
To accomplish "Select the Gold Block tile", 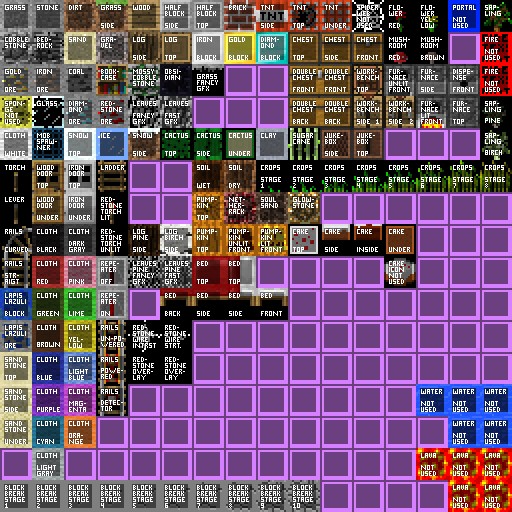I will pos(240,48).
